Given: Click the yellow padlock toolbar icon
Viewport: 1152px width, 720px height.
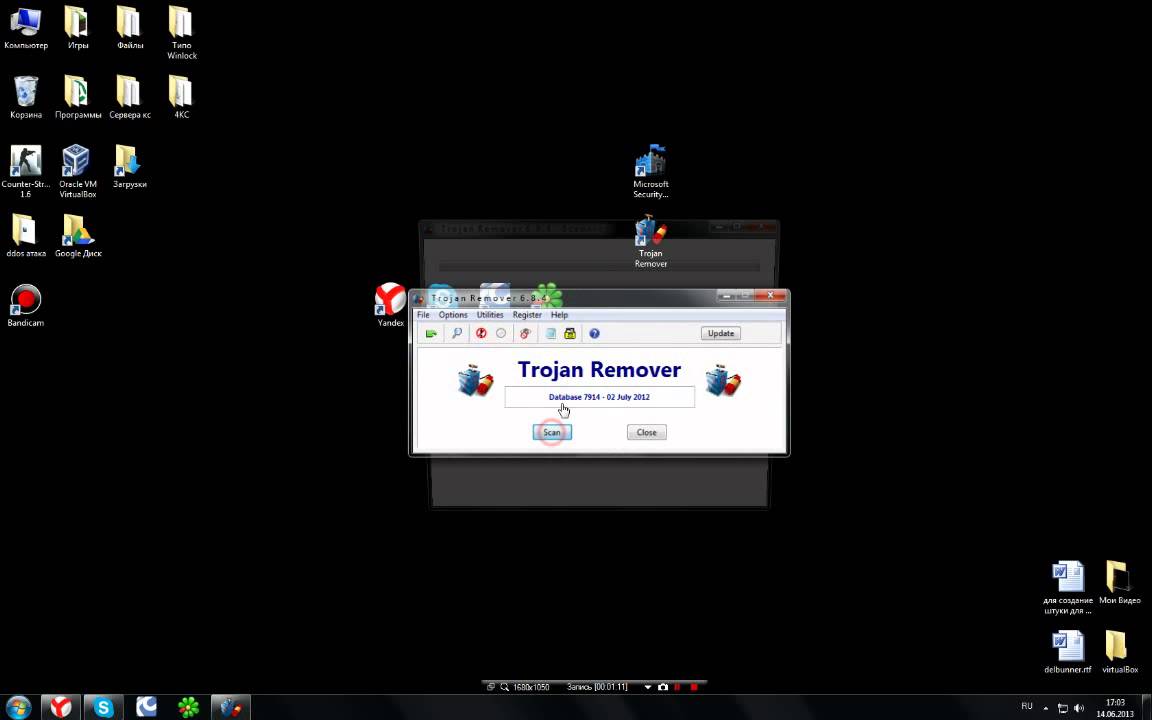Looking at the screenshot, I should click(x=569, y=334).
